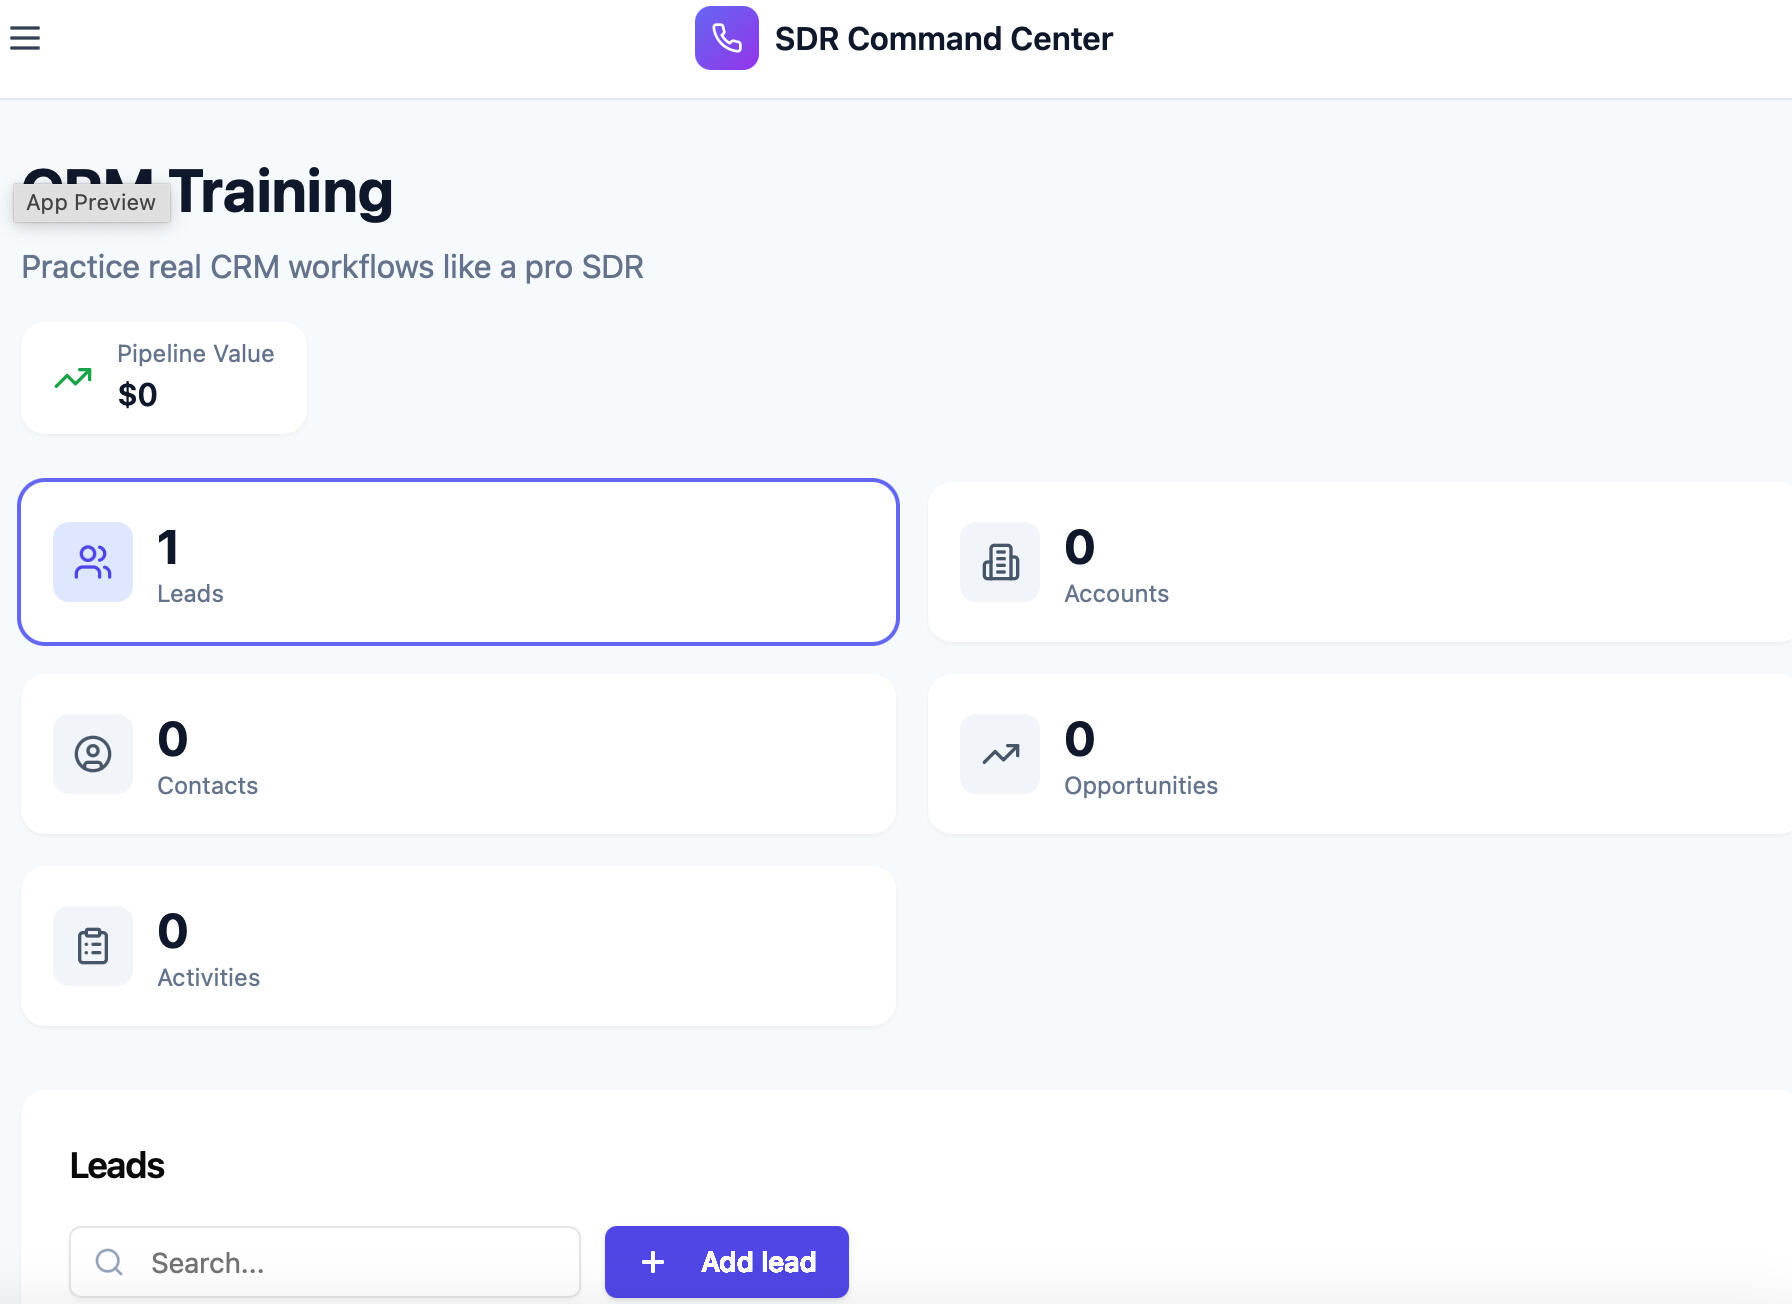
Task: Select the Leads people icon
Action: click(92, 562)
